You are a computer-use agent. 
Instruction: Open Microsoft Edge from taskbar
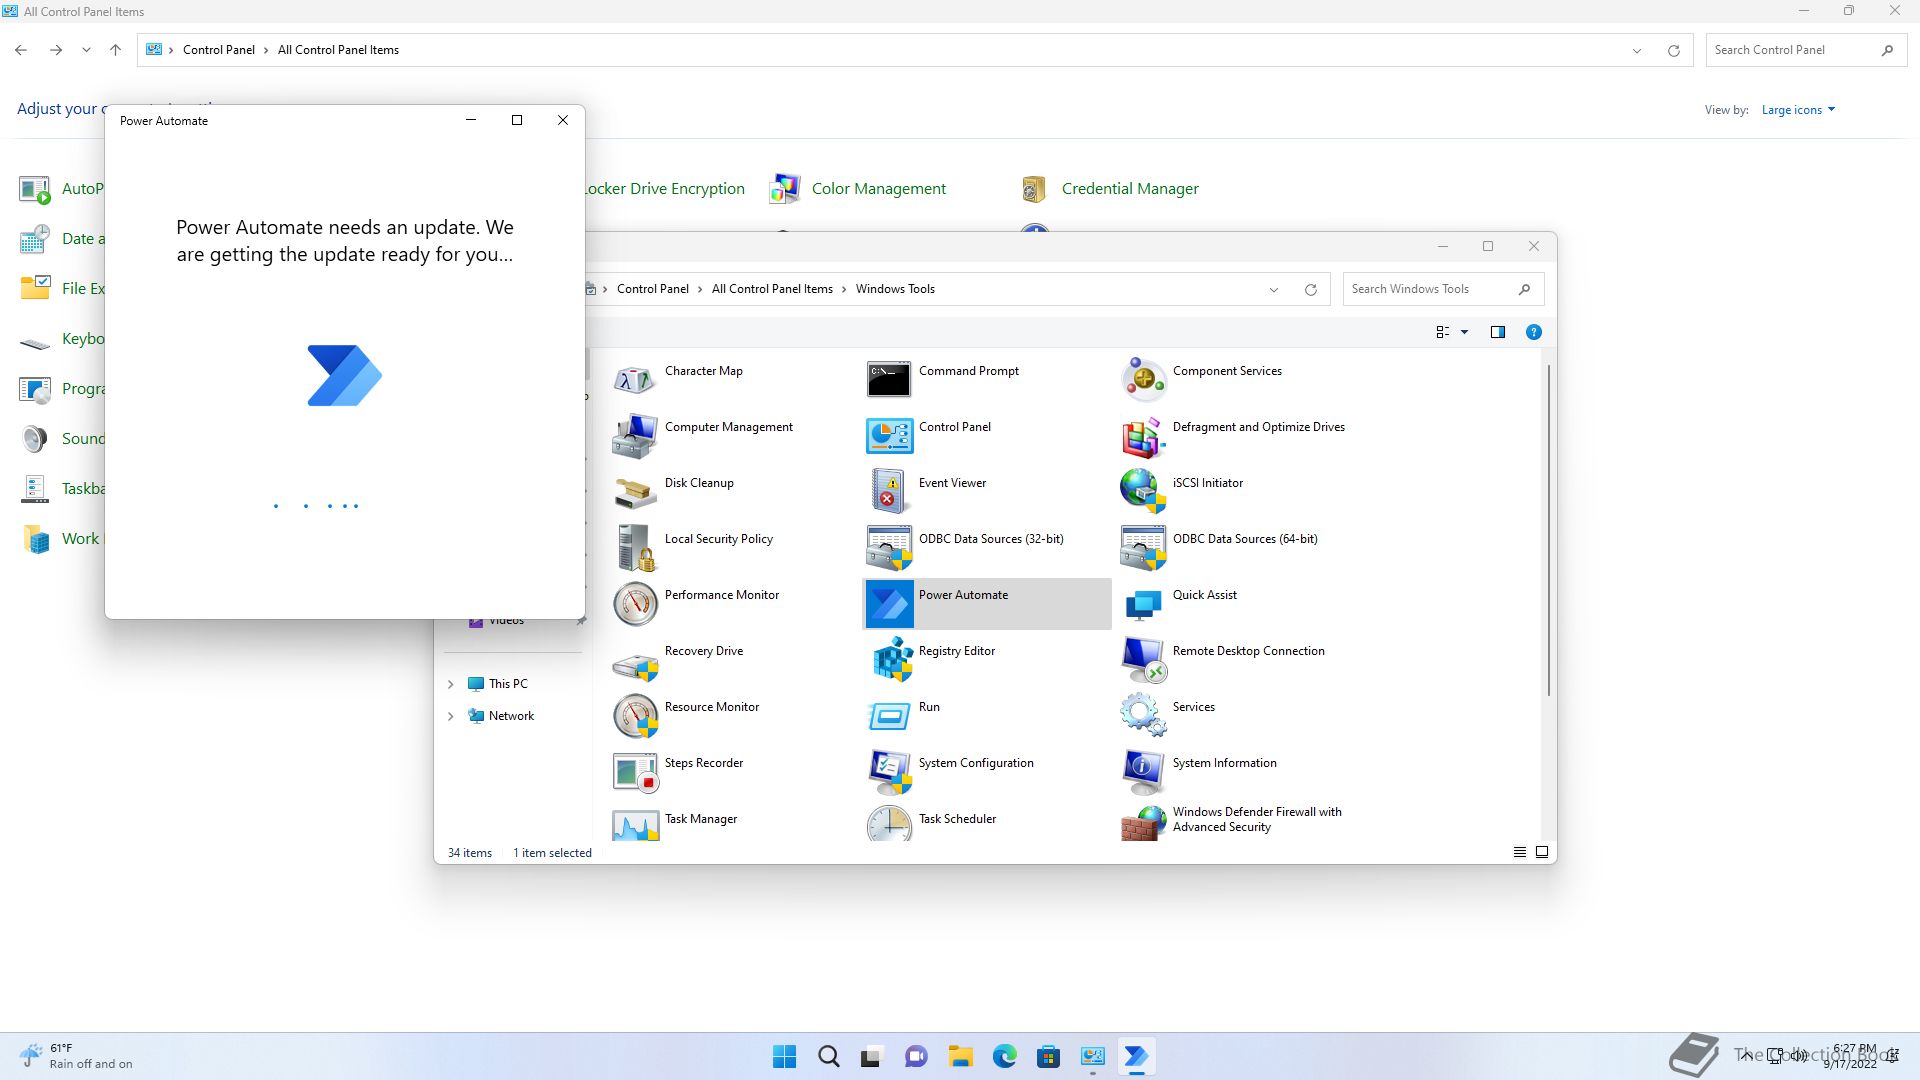(x=1005, y=1056)
